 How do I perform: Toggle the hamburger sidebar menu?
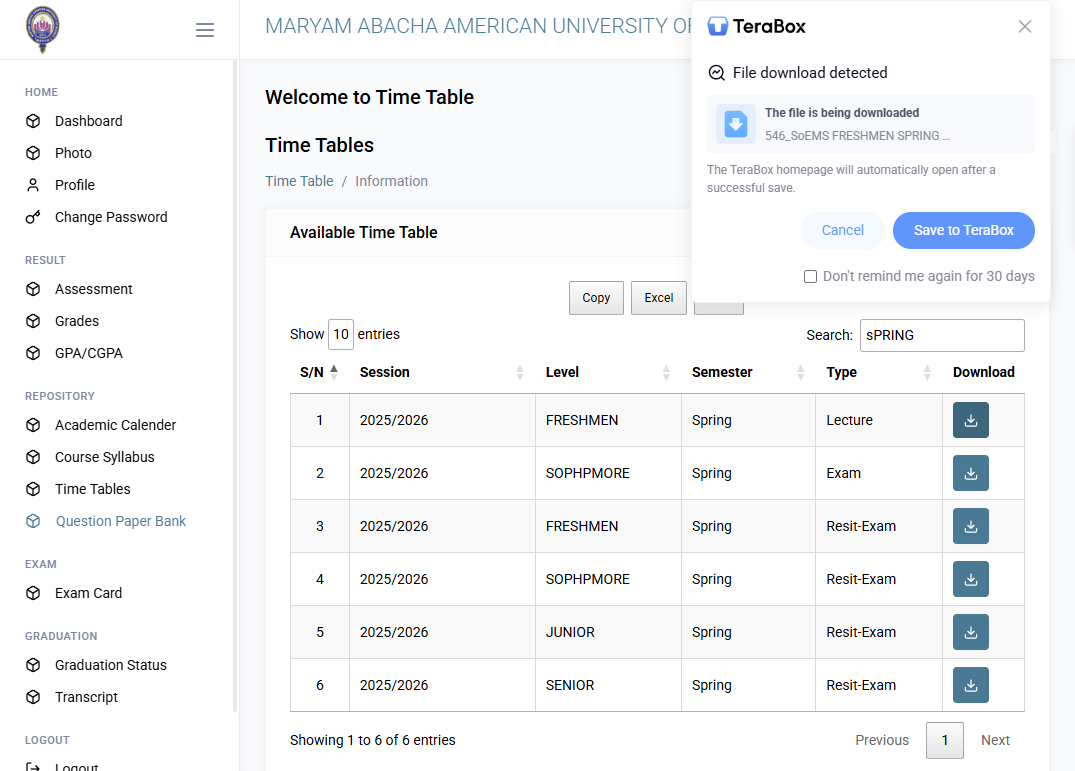[204, 29]
